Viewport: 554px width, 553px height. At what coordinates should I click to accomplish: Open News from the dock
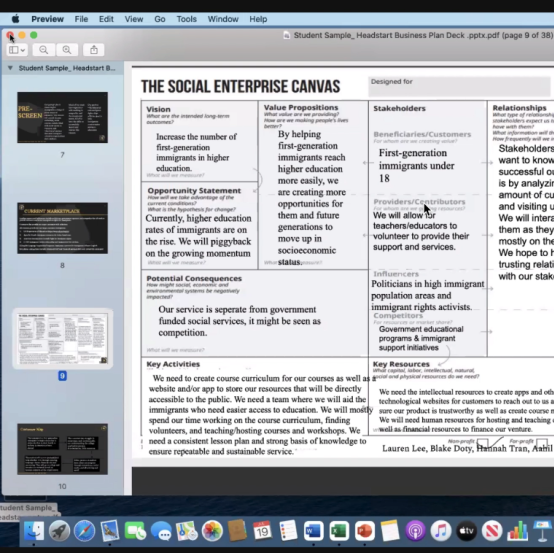(x=492, y=531)
